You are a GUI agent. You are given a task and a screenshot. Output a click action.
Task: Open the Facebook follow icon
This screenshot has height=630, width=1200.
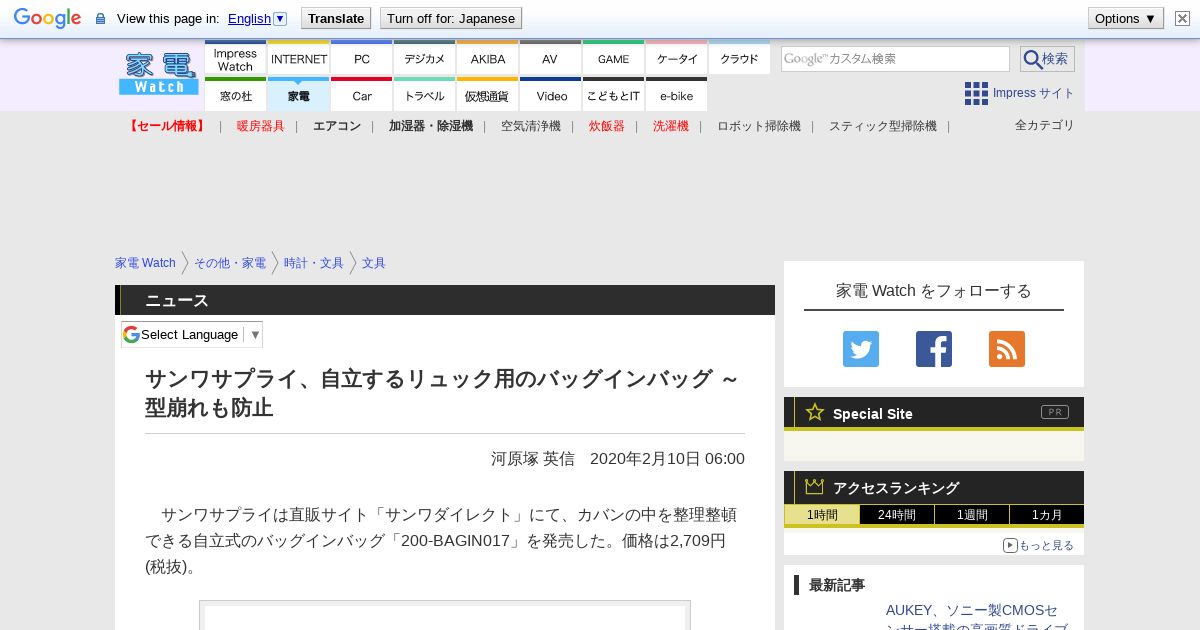pyautogui.click(x=934, y=349)
